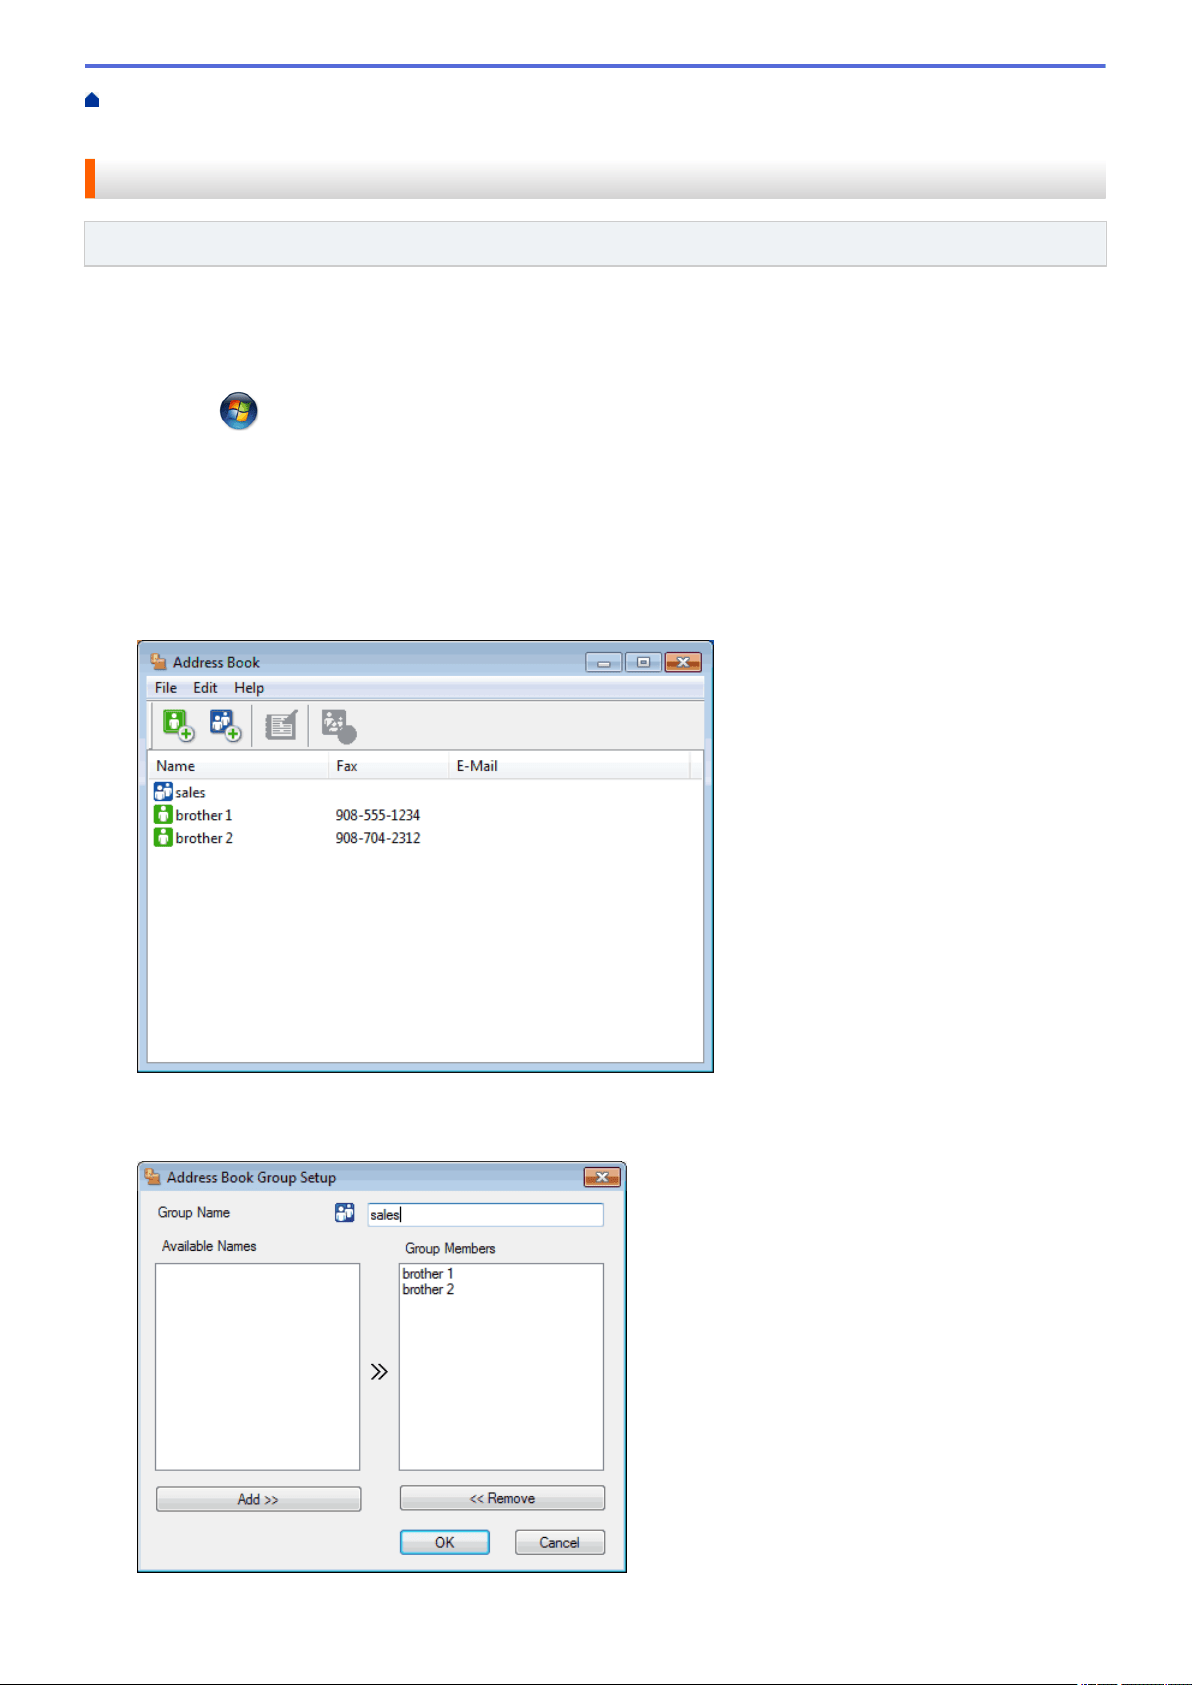Viewport: 1192px width, 1685px height.
Task: Click the Add >> button
Action: pyautogui.click(x=258, y=1499)
